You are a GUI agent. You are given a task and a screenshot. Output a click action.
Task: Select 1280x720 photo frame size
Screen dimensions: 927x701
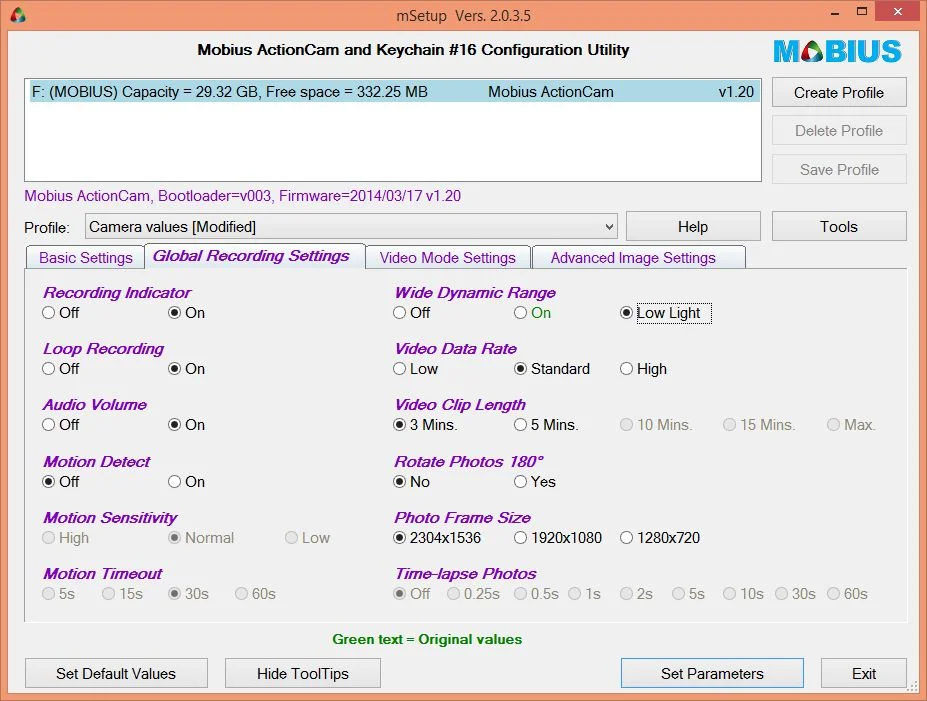(660, 538)
